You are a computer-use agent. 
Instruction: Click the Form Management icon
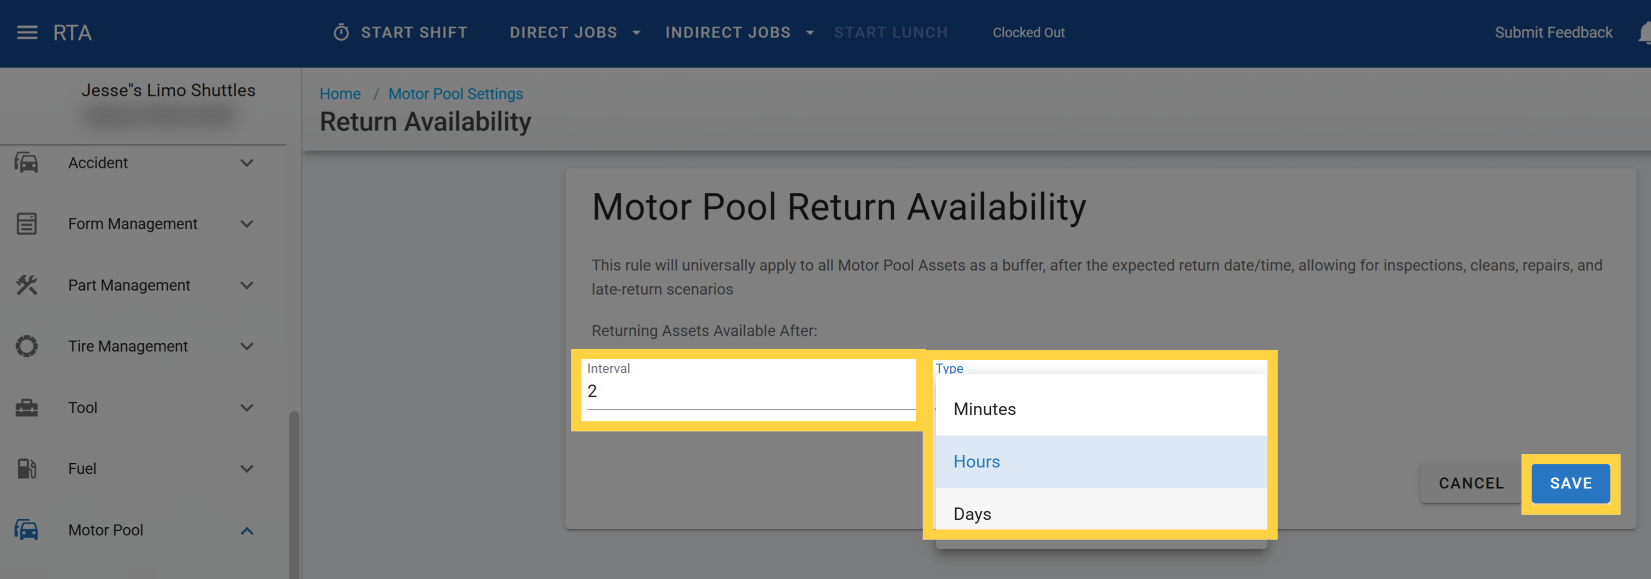[x=27, y=224]
